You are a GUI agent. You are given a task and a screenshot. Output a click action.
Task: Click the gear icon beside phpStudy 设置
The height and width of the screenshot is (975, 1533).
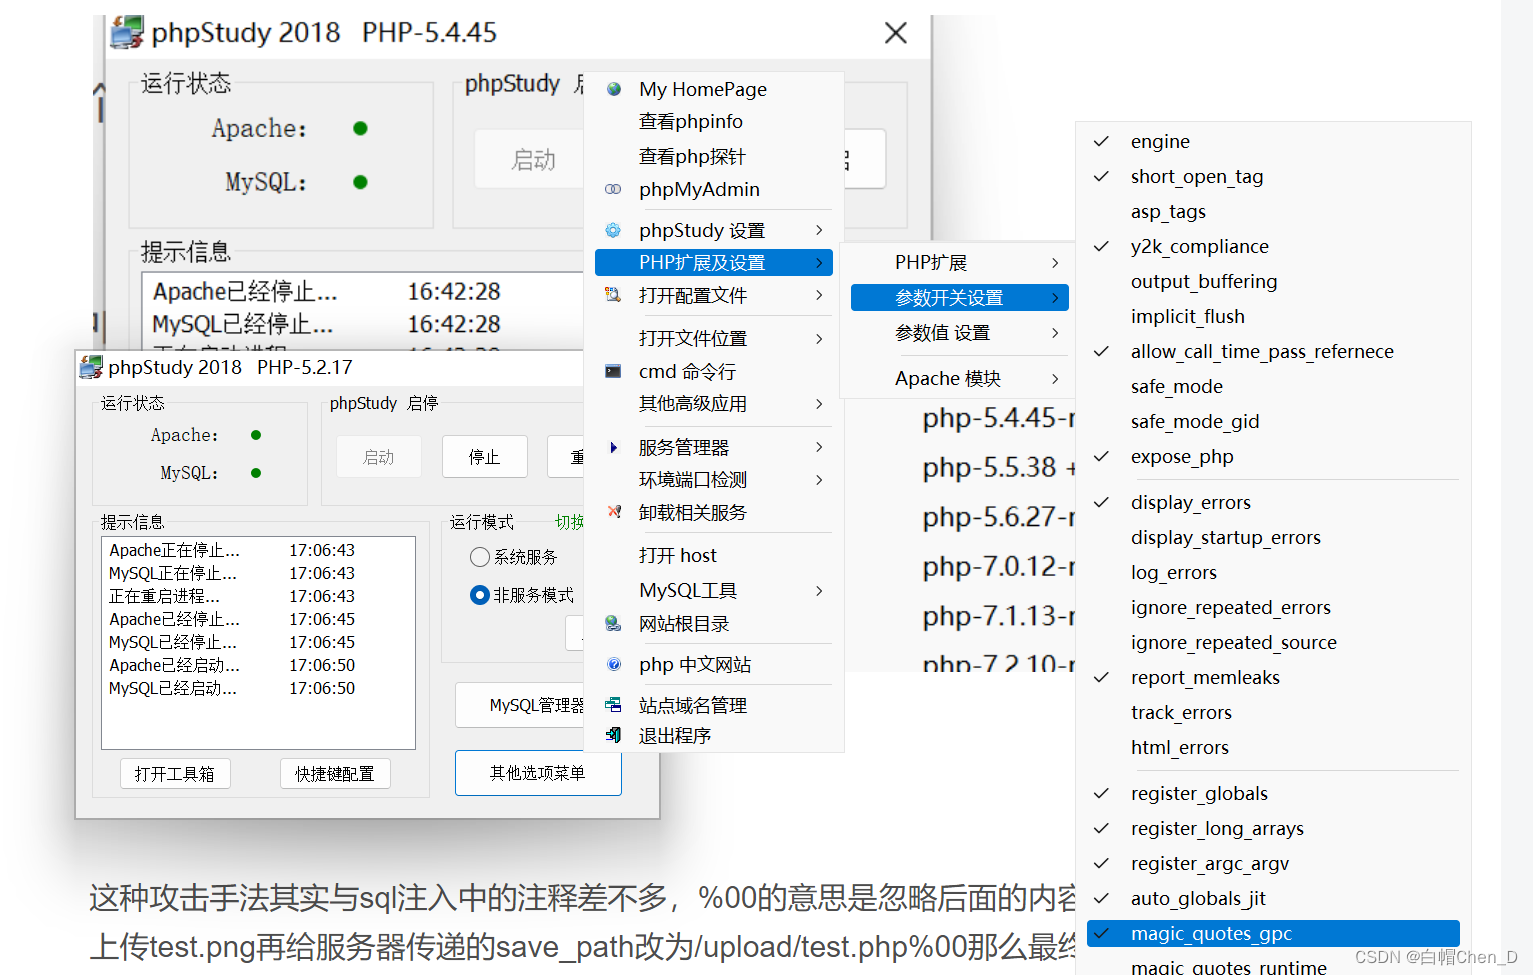coord(613,230)
